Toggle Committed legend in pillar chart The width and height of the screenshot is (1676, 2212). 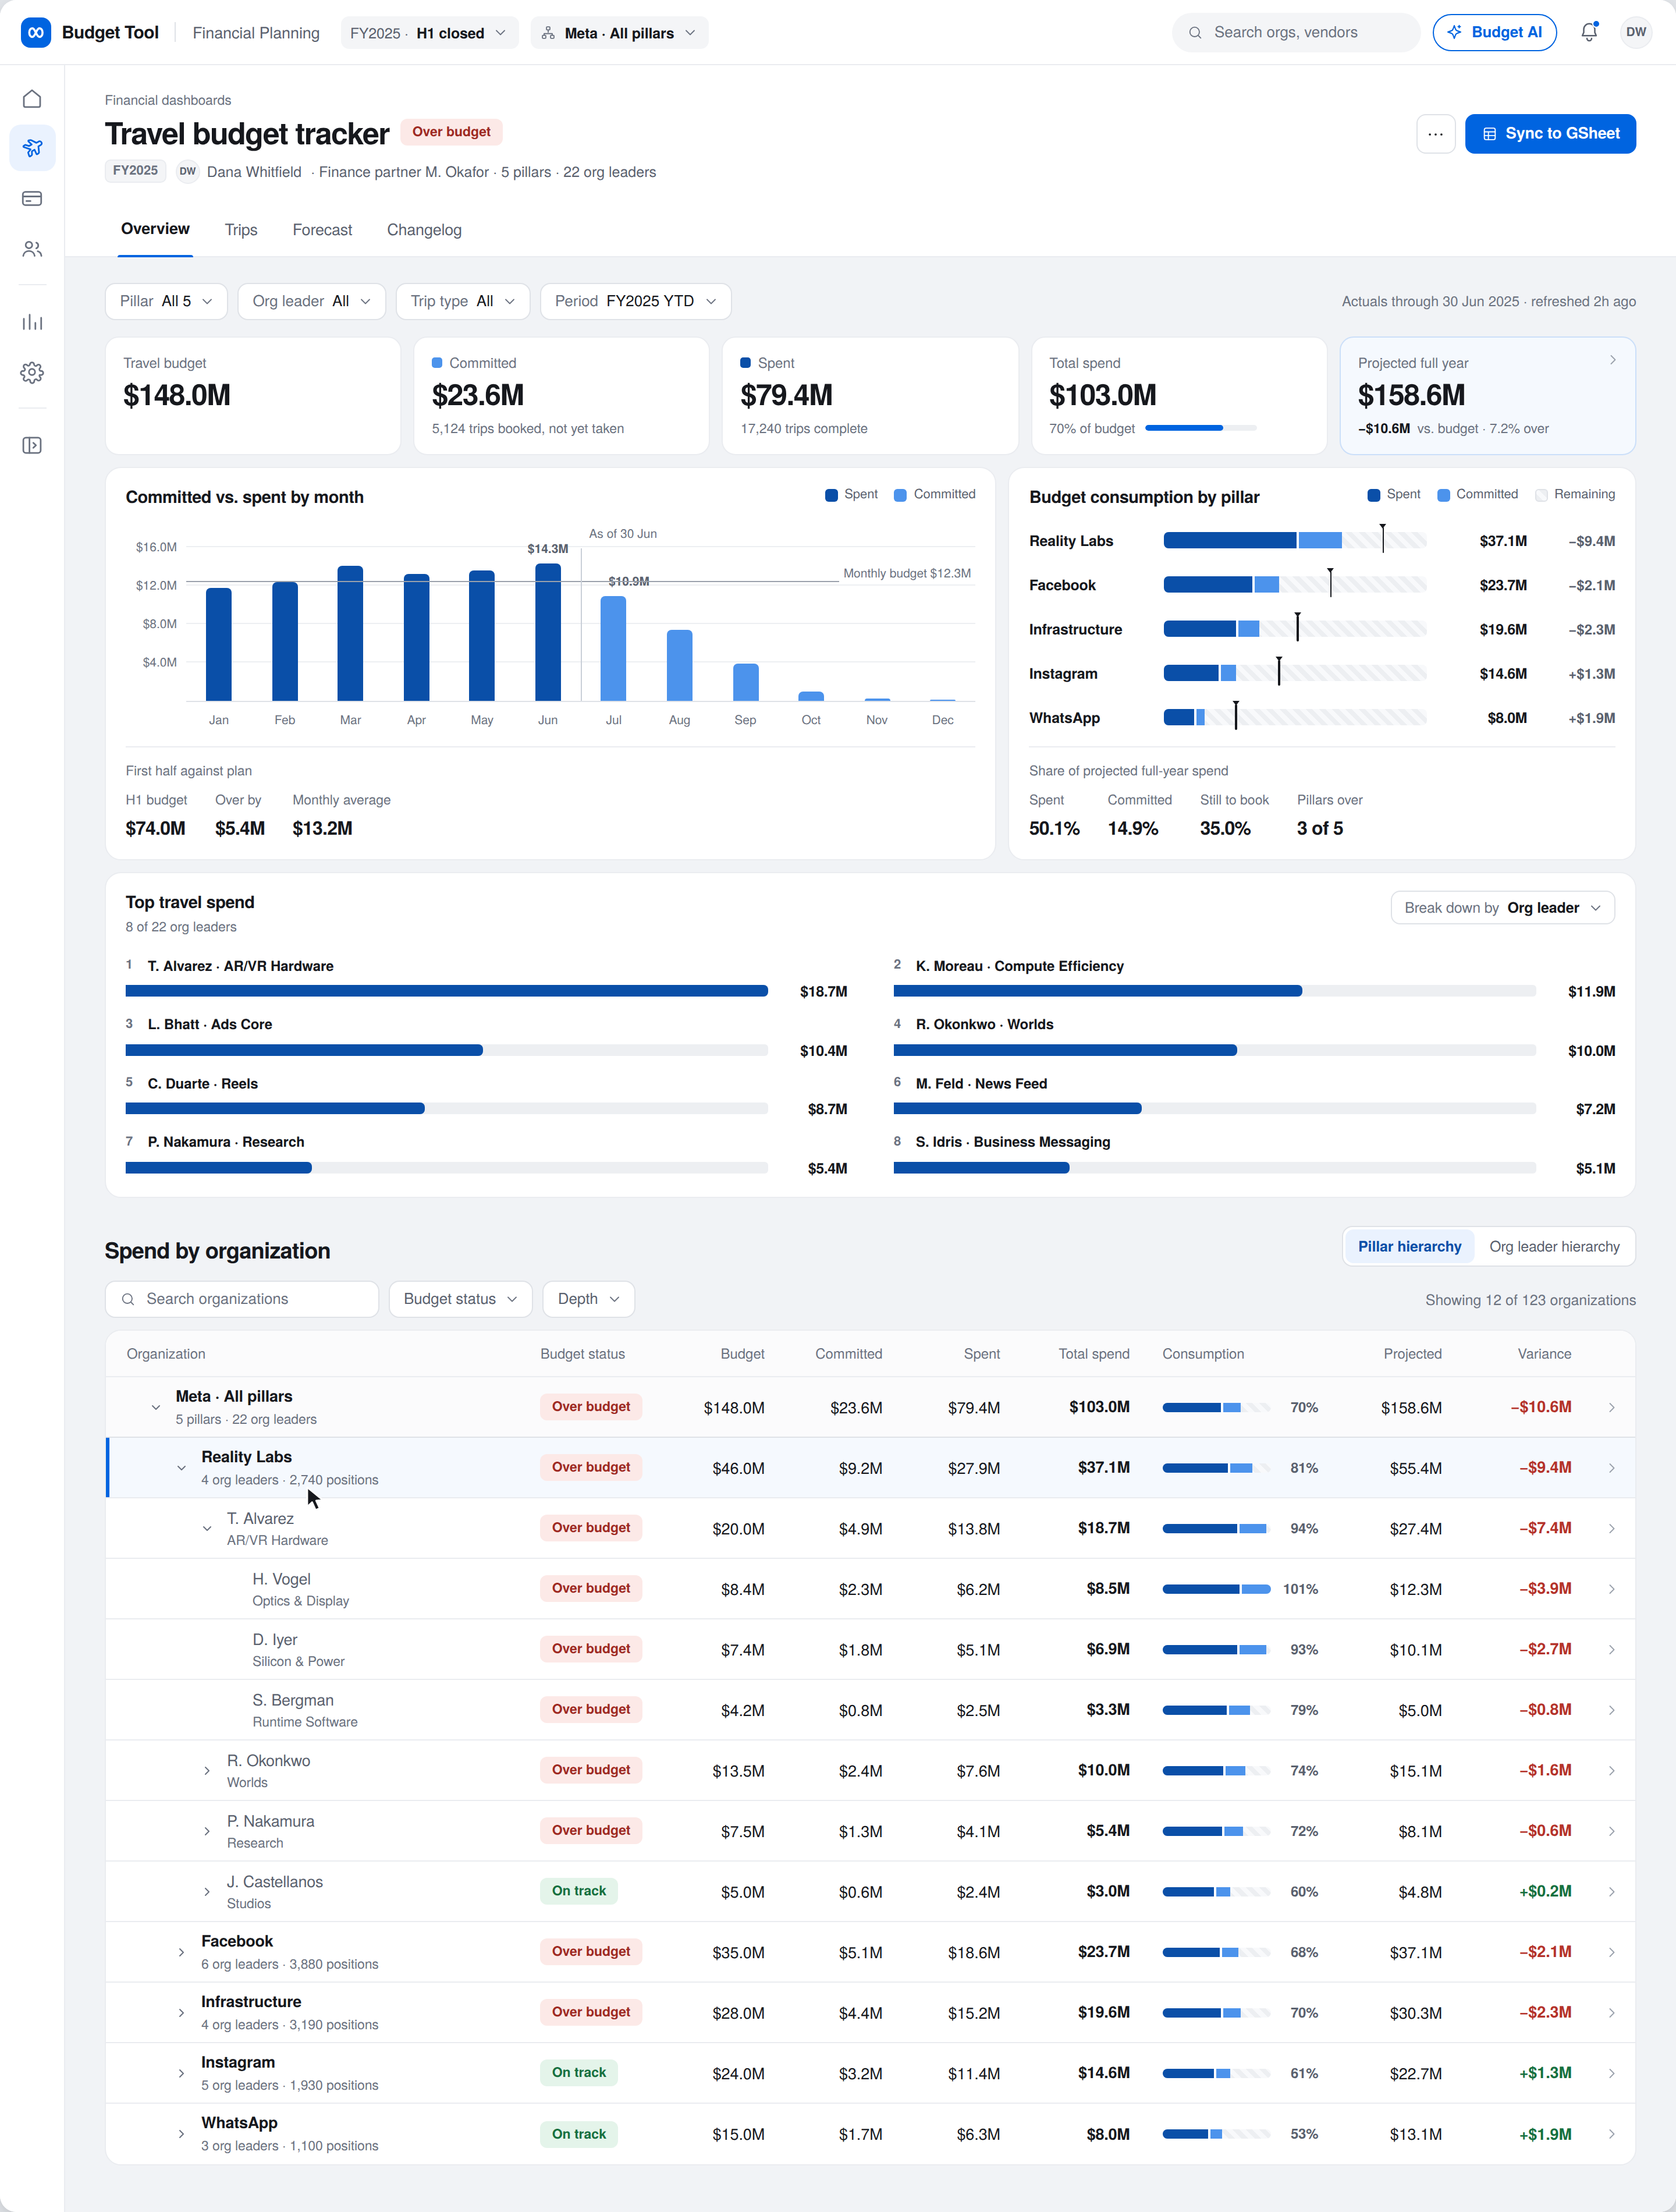click(x=1477, y=494)
